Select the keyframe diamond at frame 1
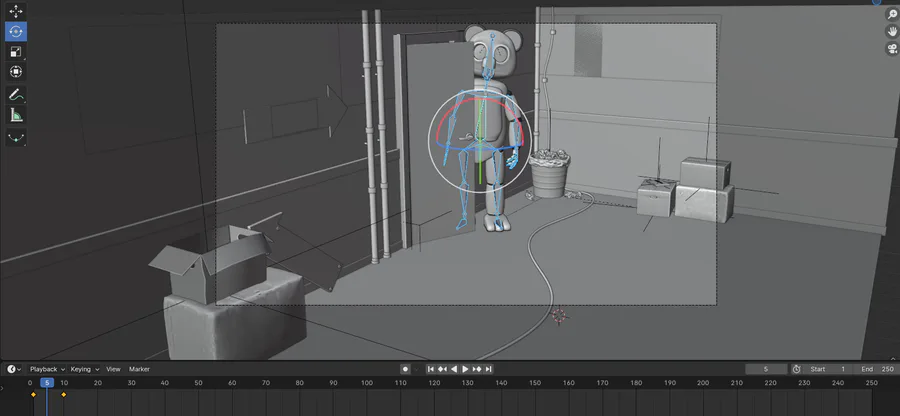Viewport: 900px width, 416px height. click(x=33, y=395)
